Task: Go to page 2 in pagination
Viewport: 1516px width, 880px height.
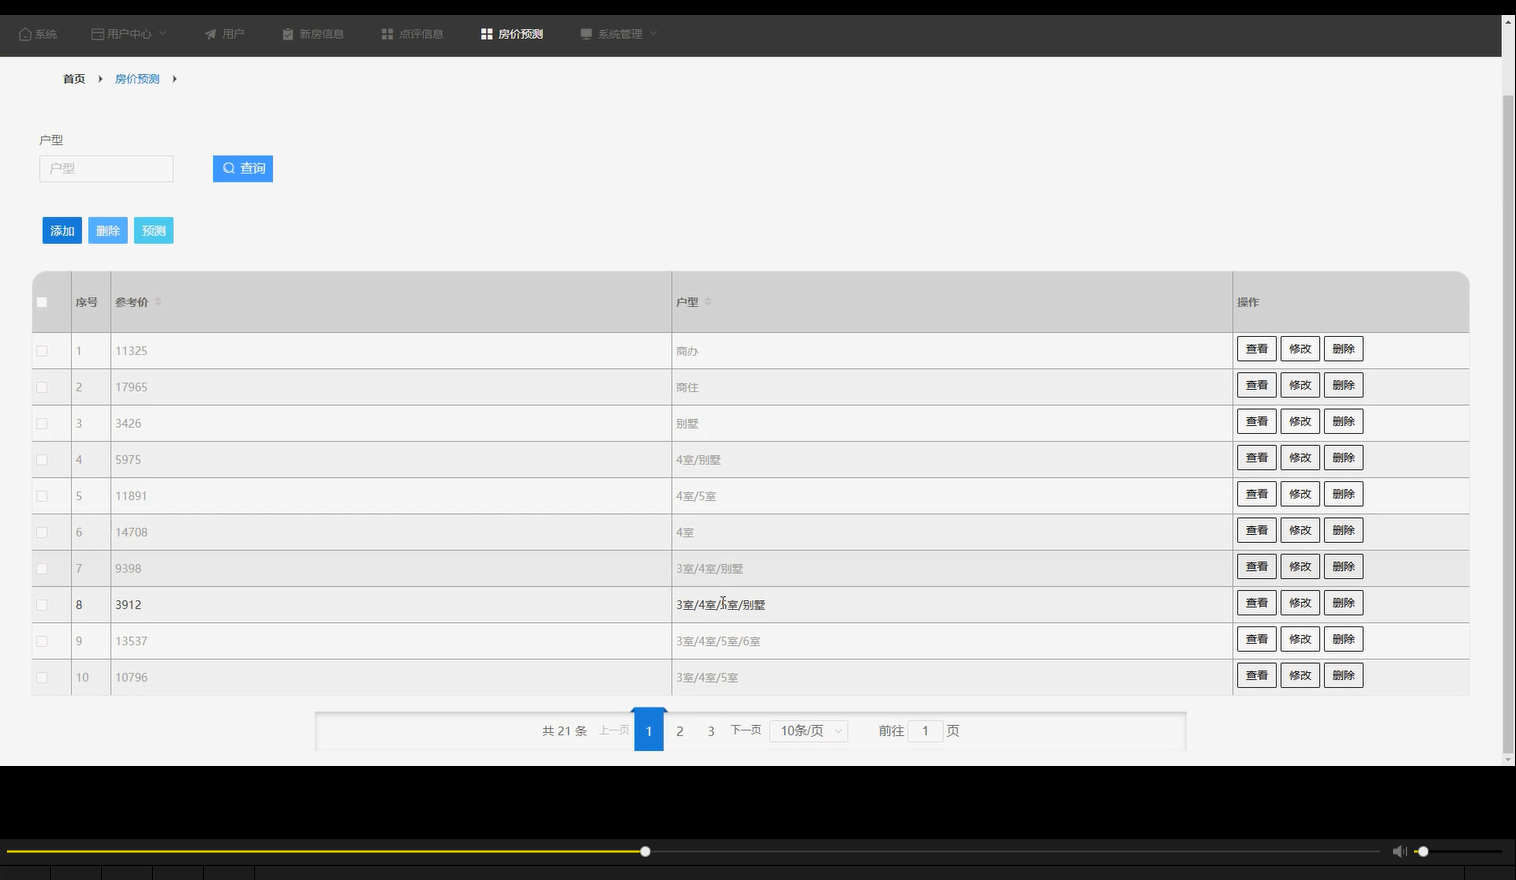Action: point(680,731)
